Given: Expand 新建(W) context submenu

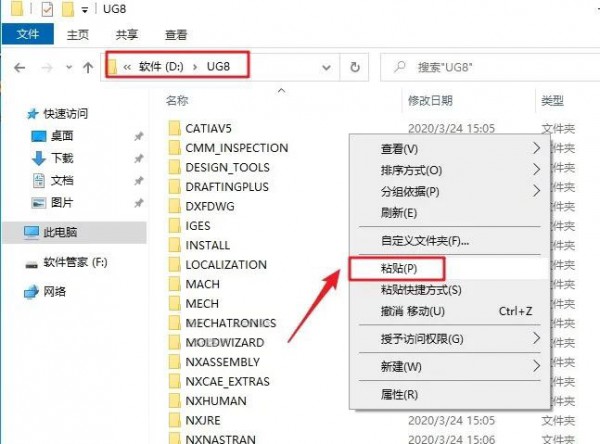Looking at the screenshot, I should 450,367.
